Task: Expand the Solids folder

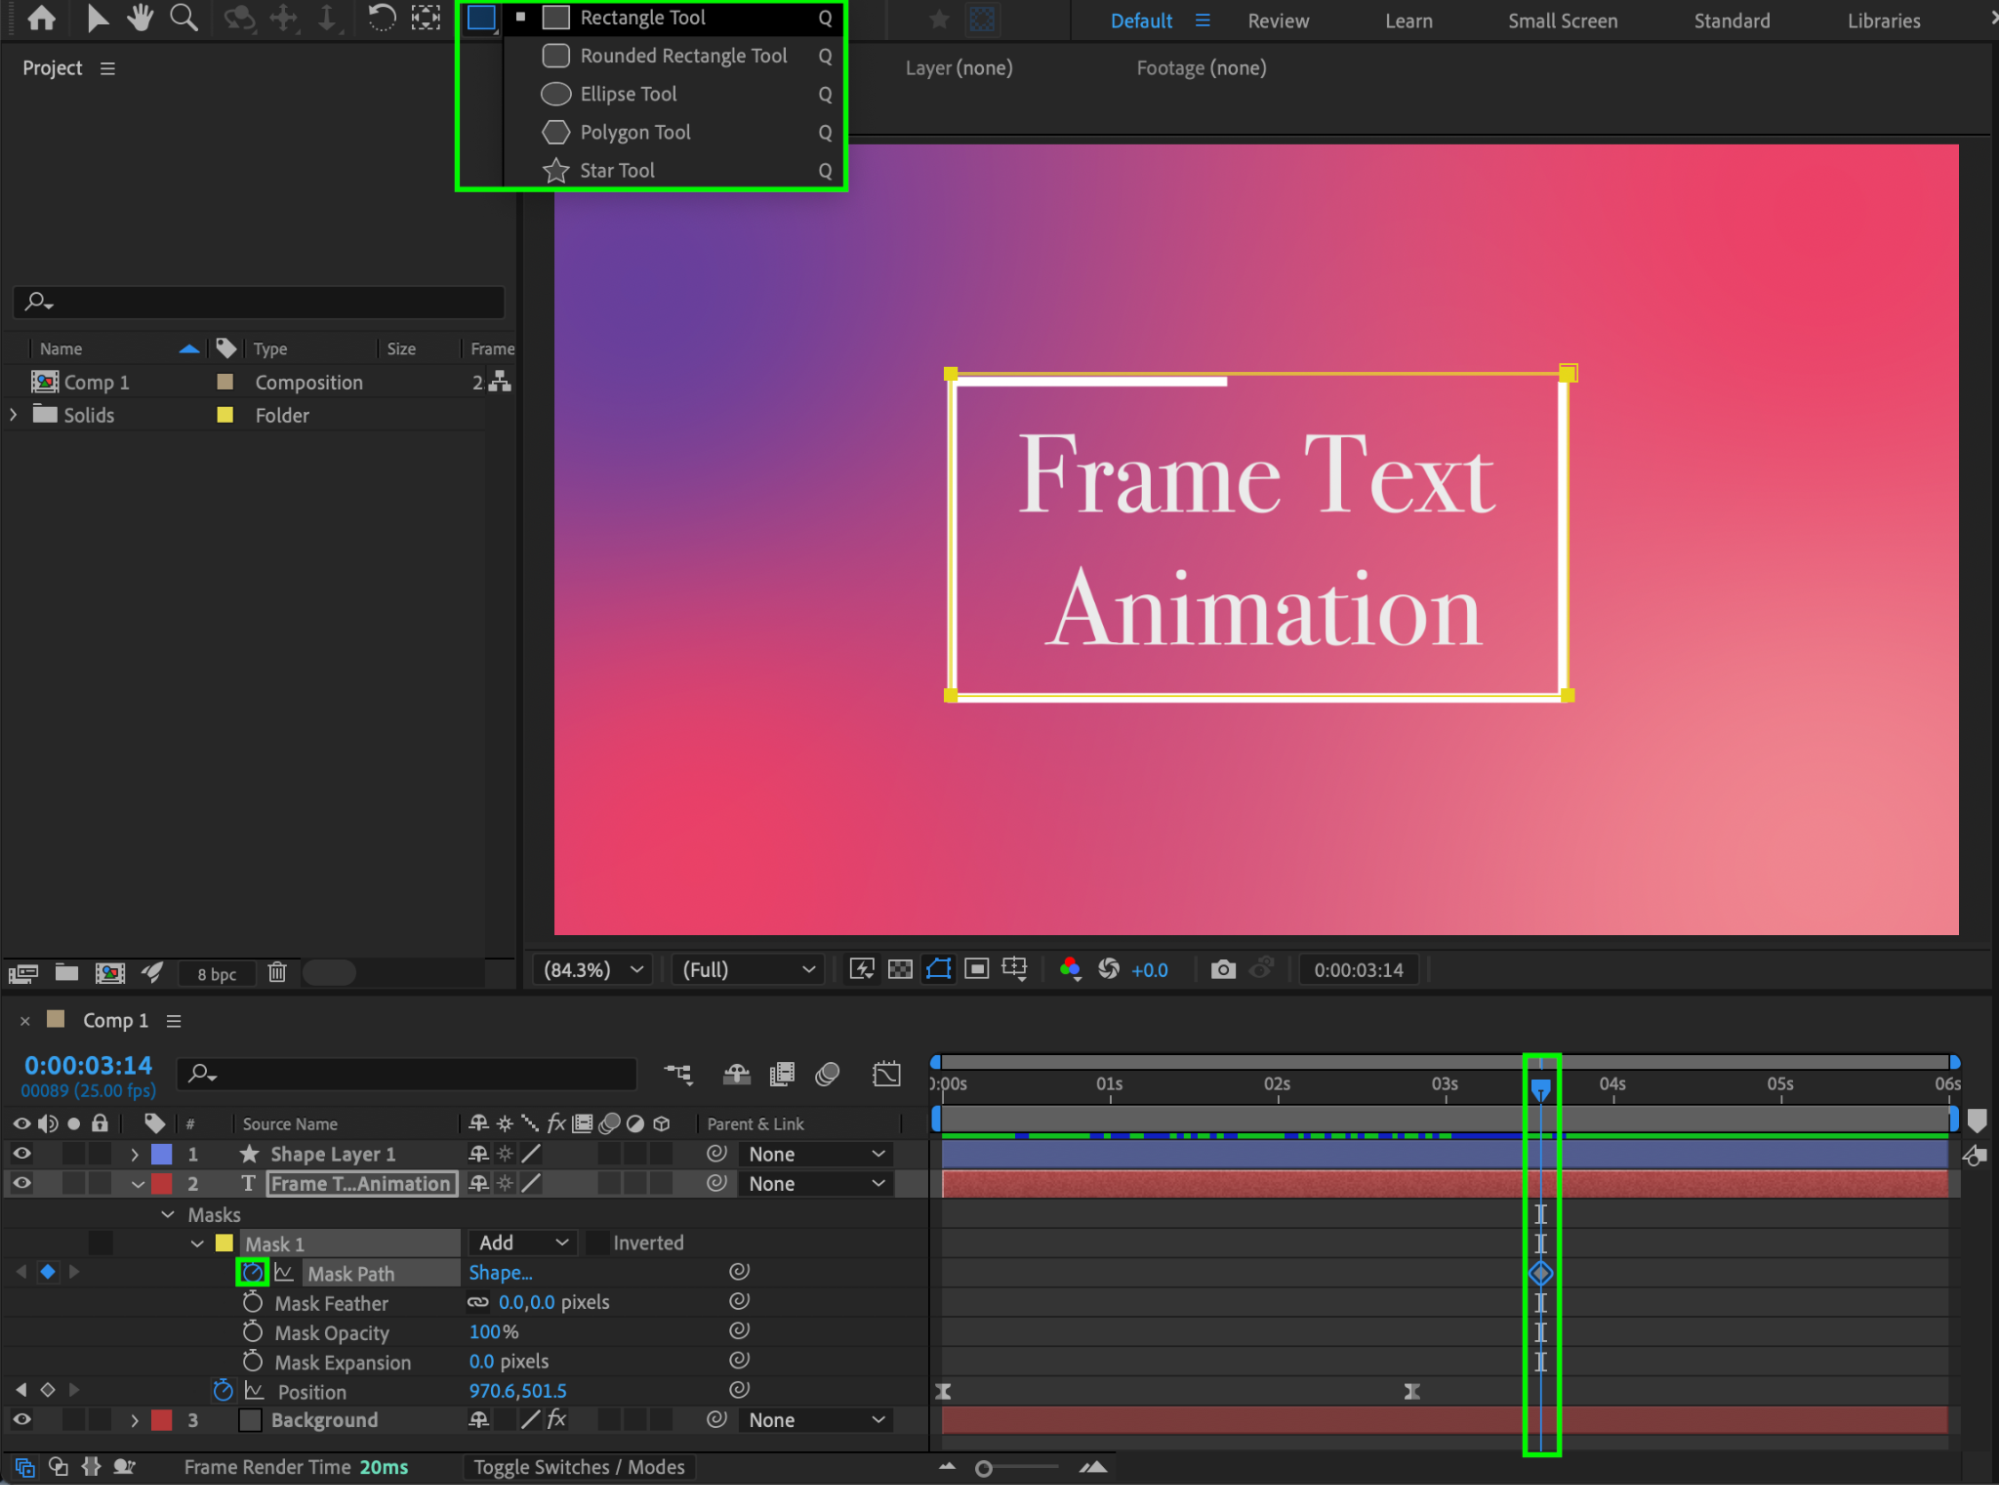Action: [13, 415]
